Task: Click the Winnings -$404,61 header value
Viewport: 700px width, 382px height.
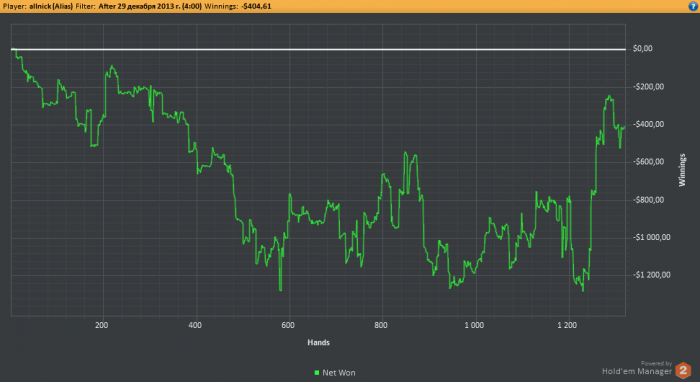Action: [x=256, y=6]
